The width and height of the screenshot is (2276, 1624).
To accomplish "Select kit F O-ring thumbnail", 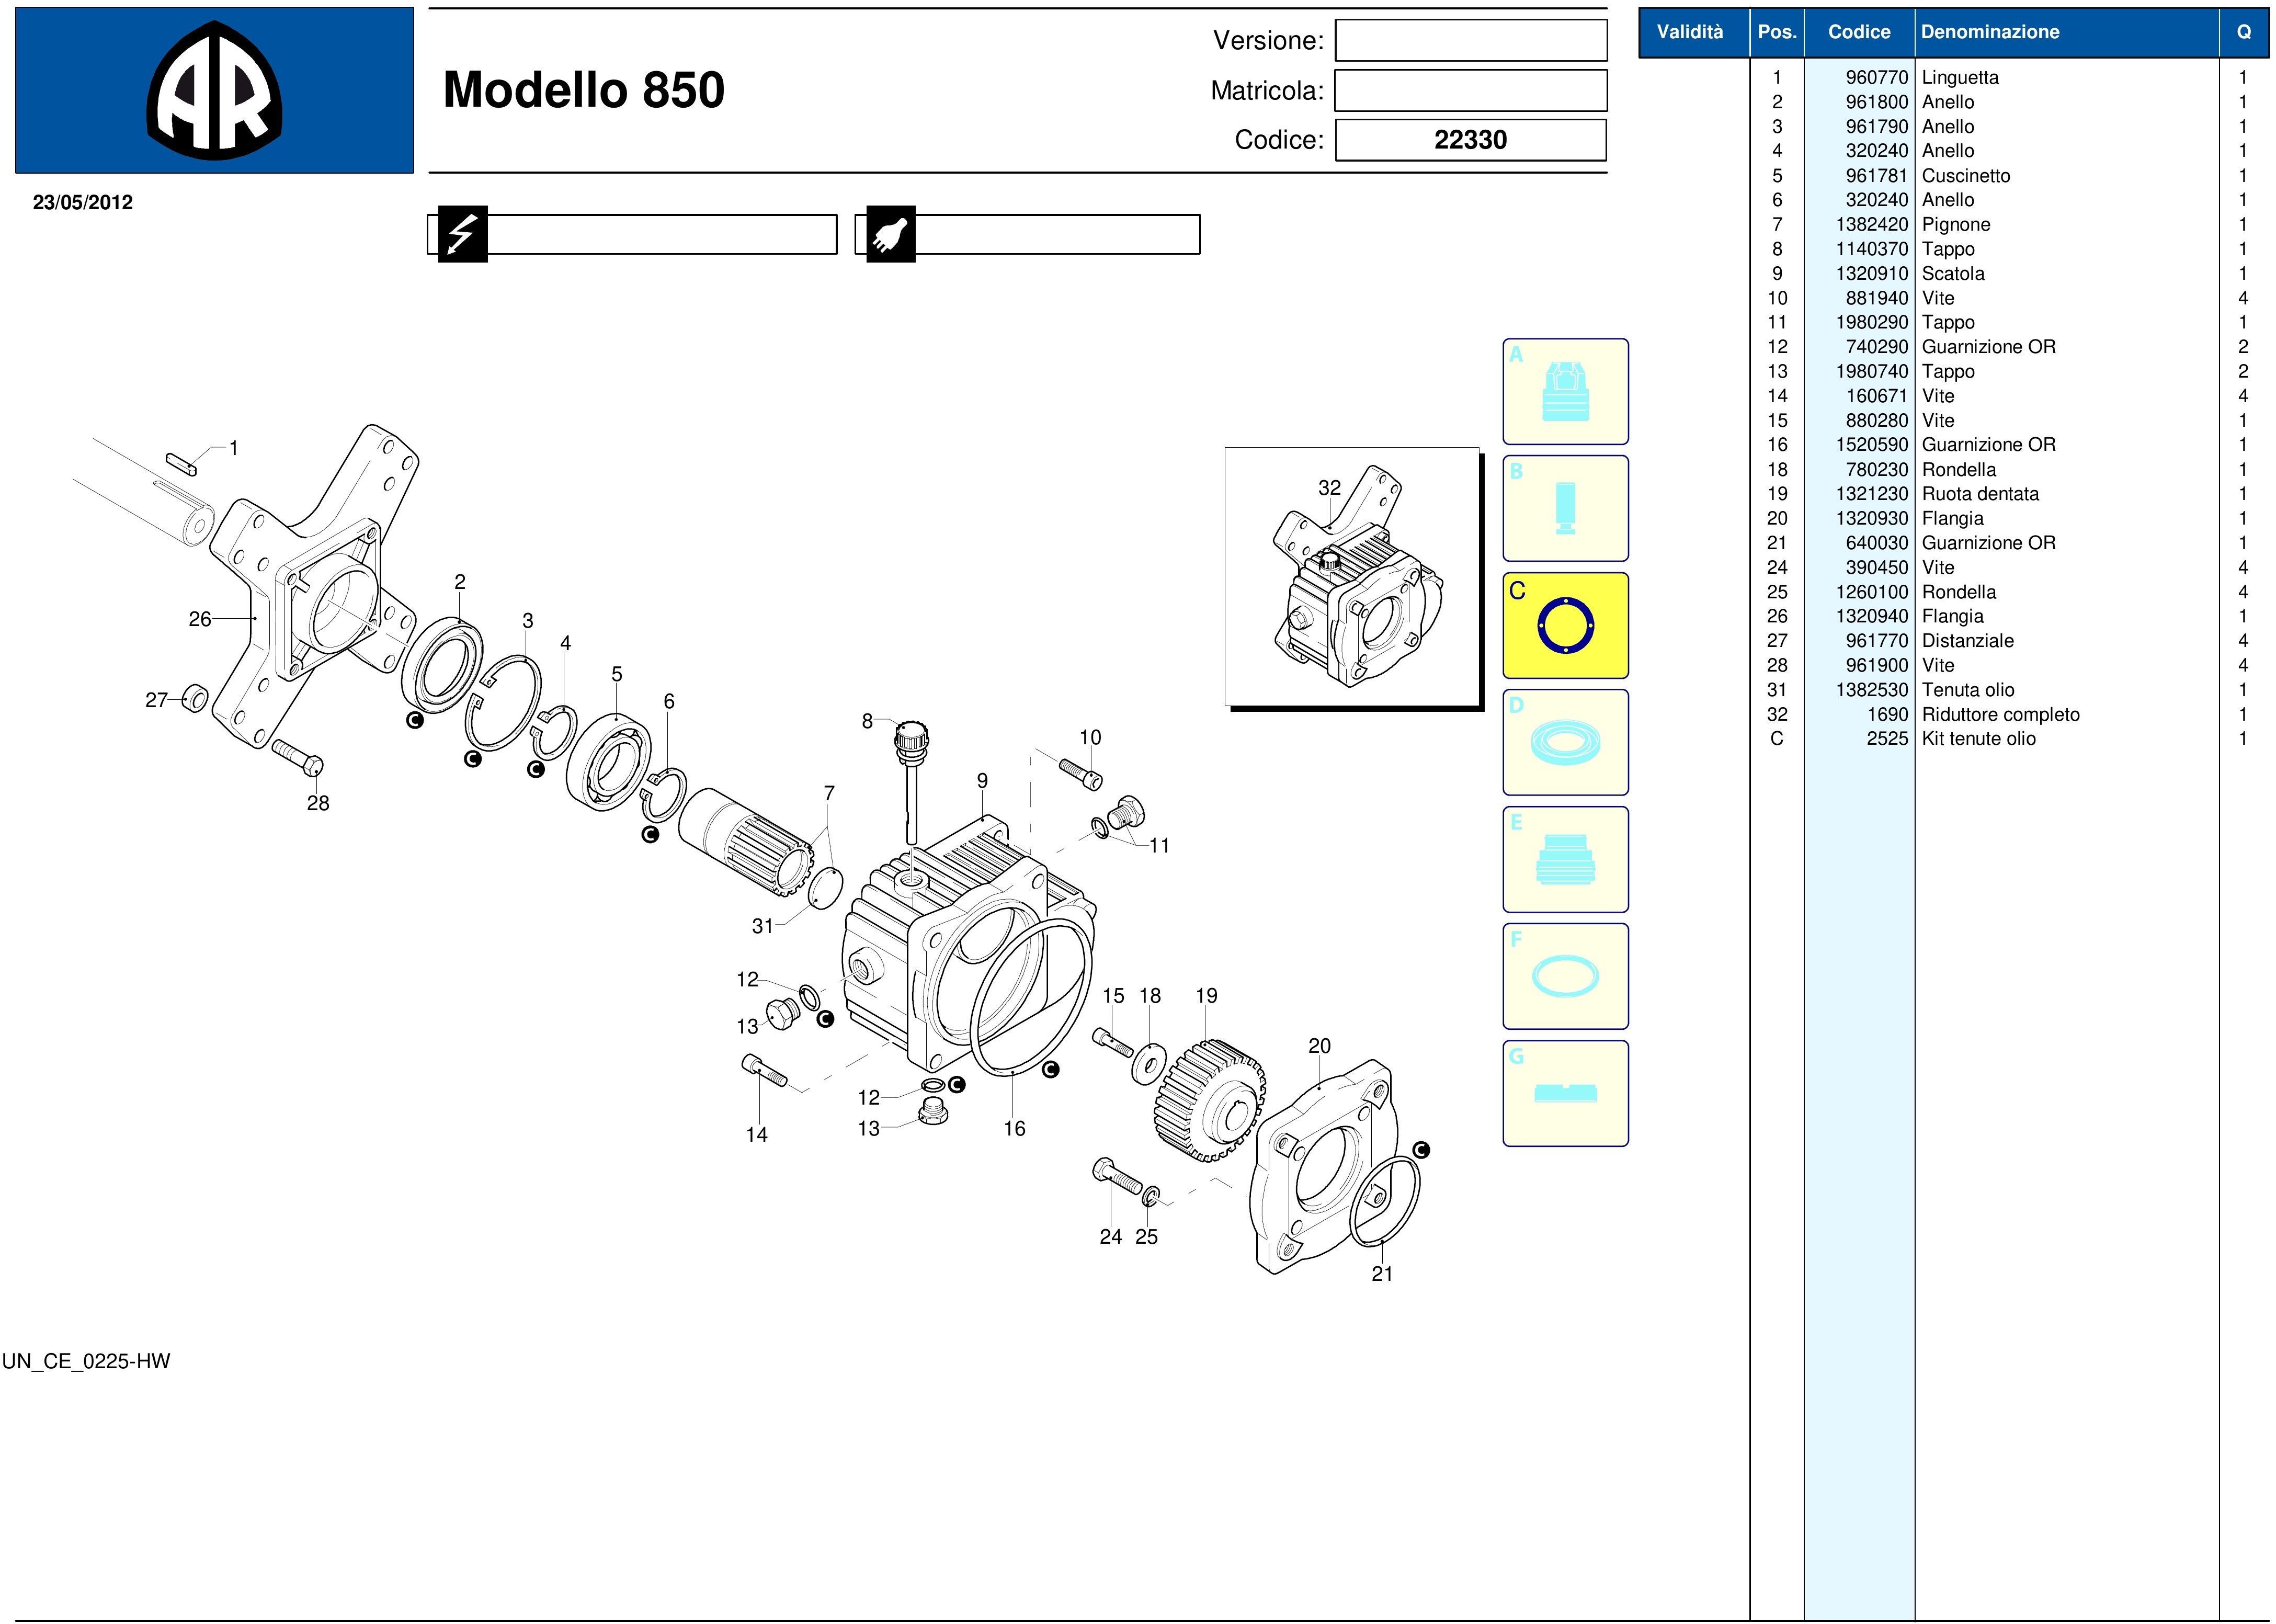I will tap(1565, 977).
